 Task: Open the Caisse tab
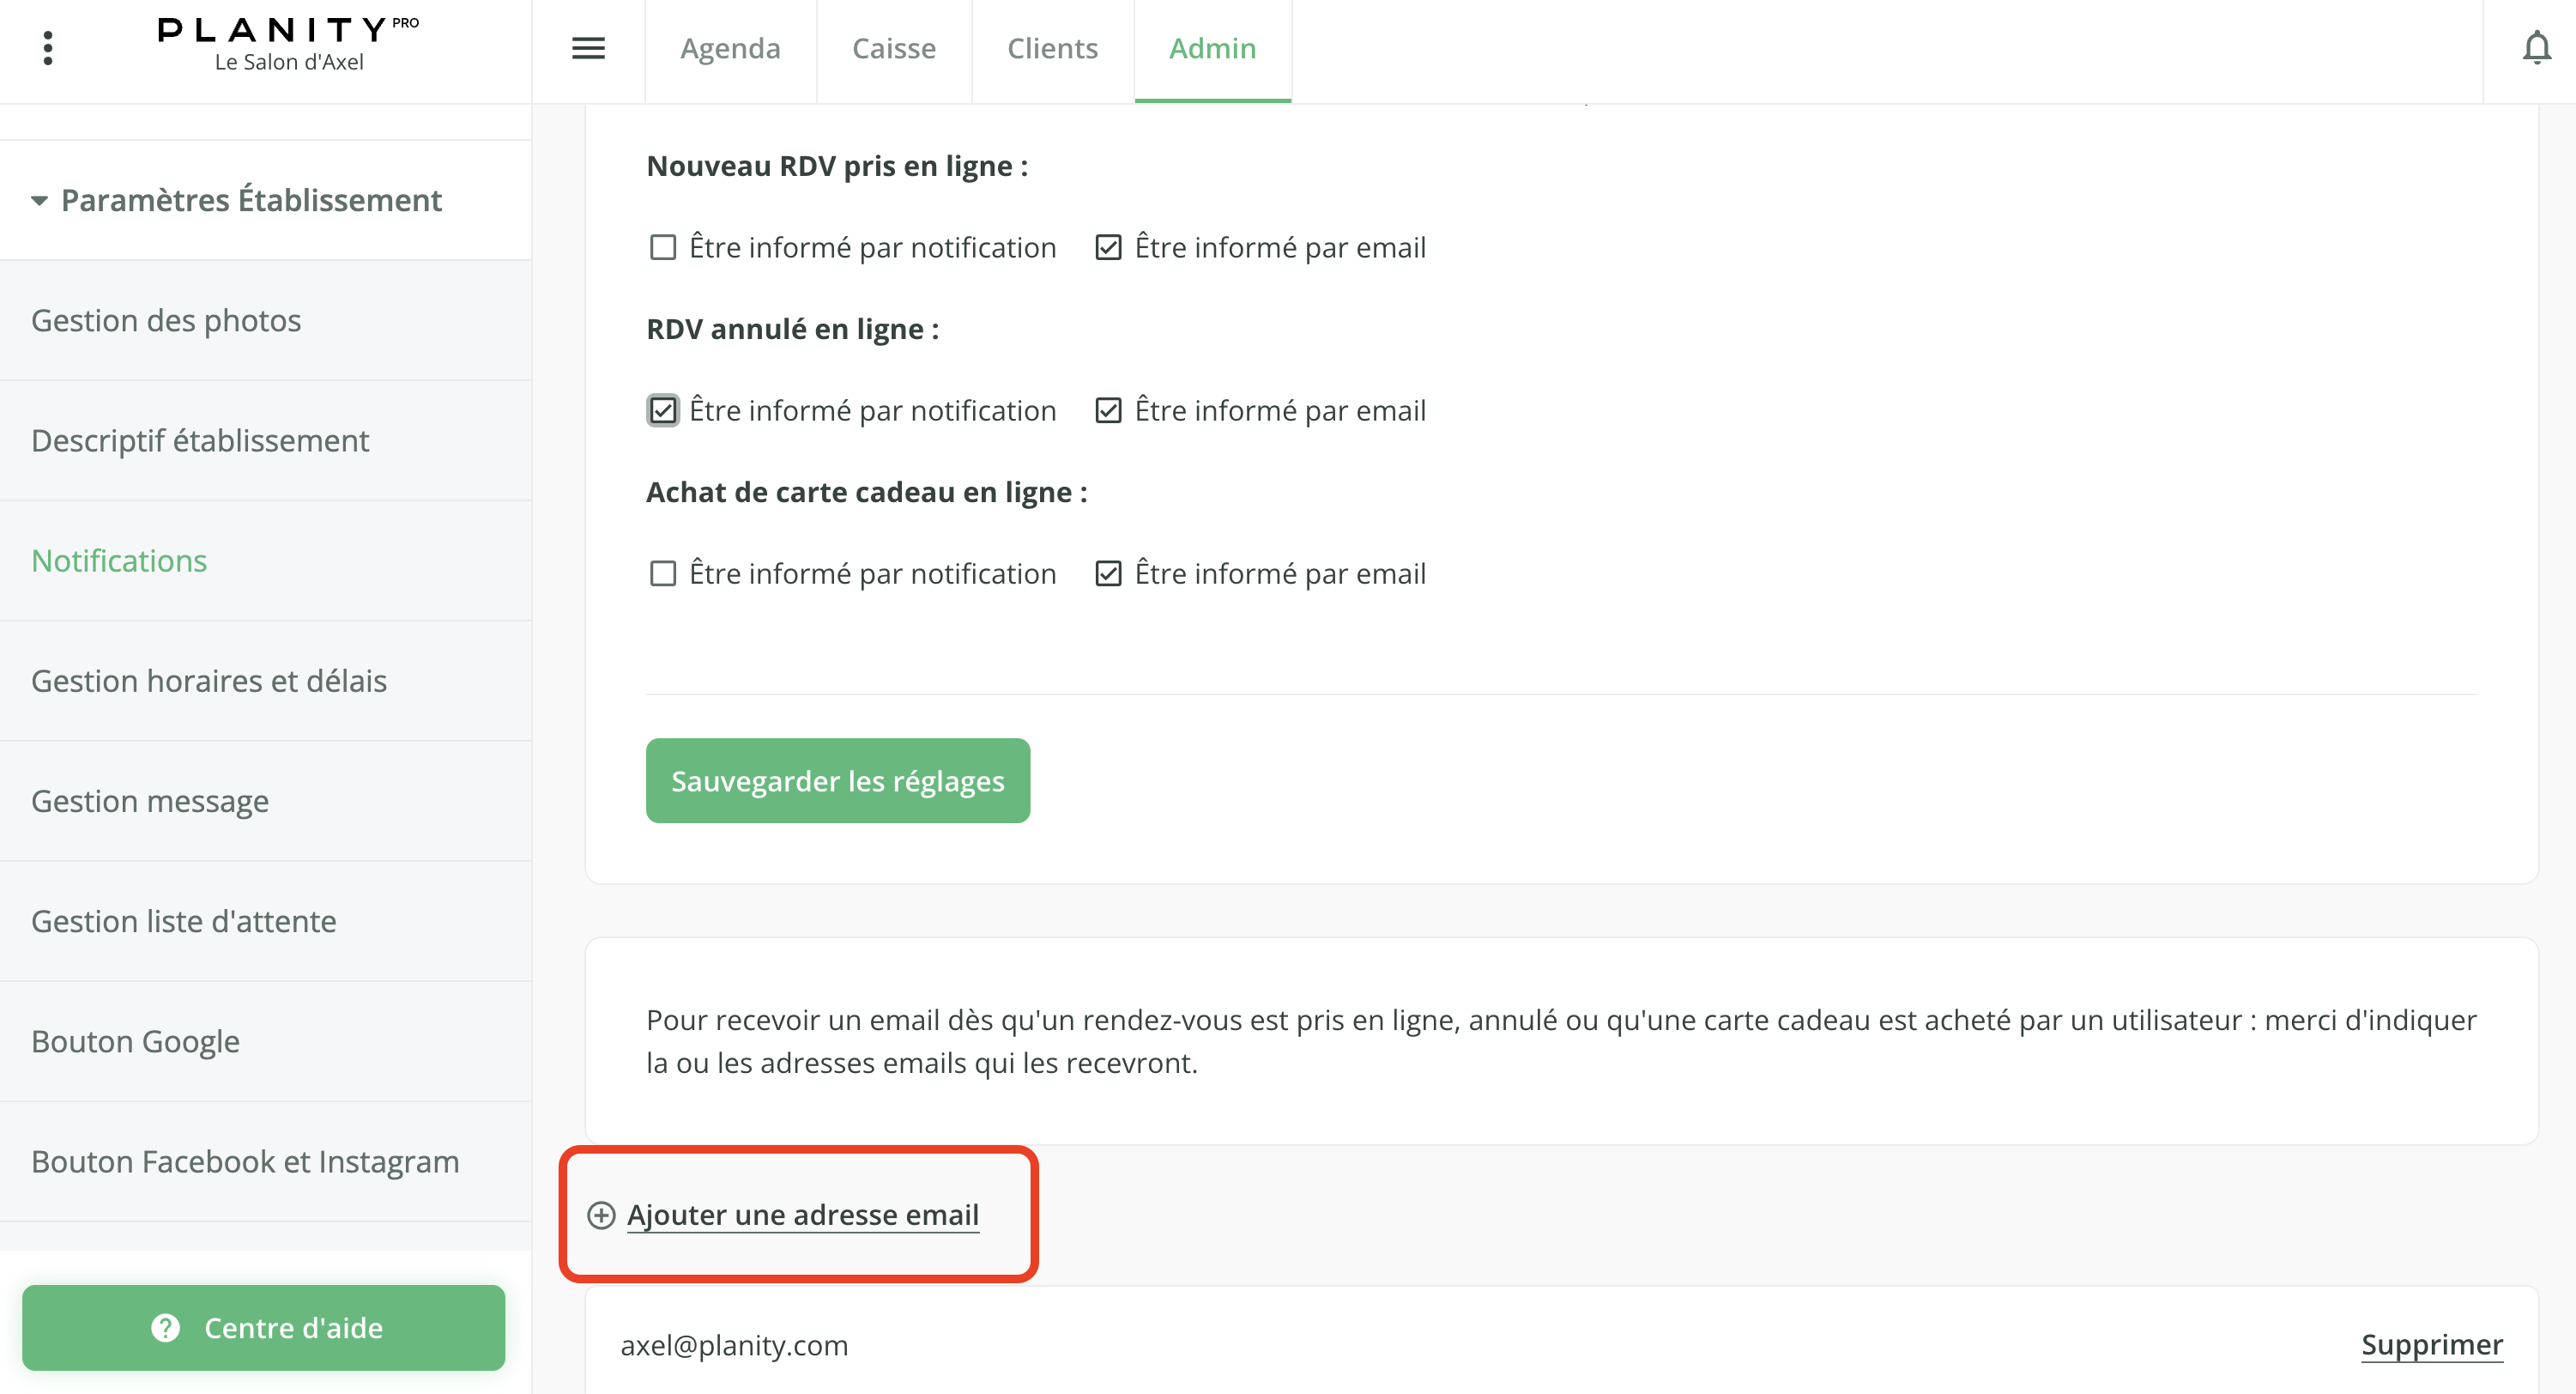pyautogui.click(x=894, y=48)
